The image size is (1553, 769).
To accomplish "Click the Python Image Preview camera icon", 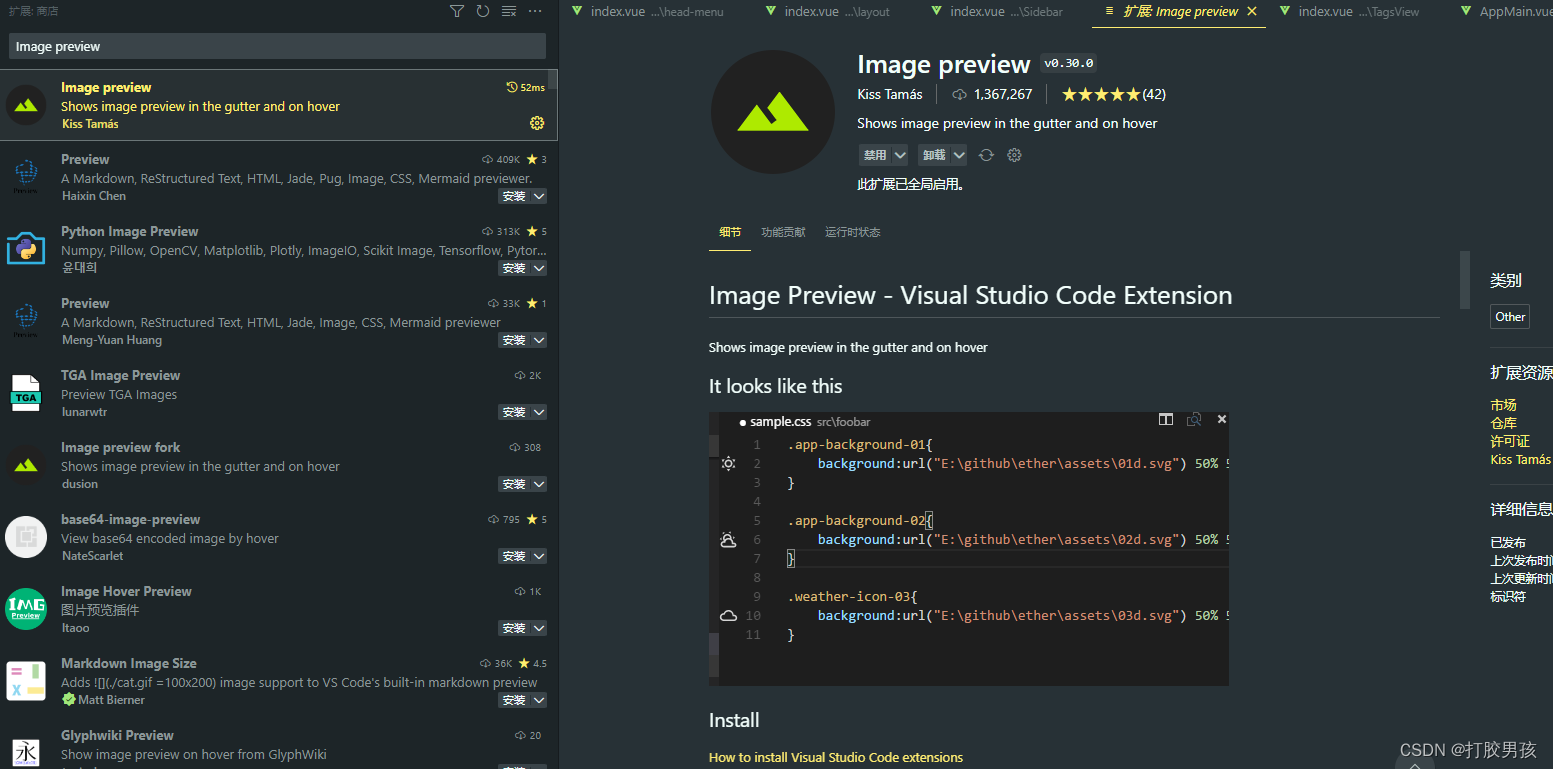I will pyautogui.click(x=26, y=249).
